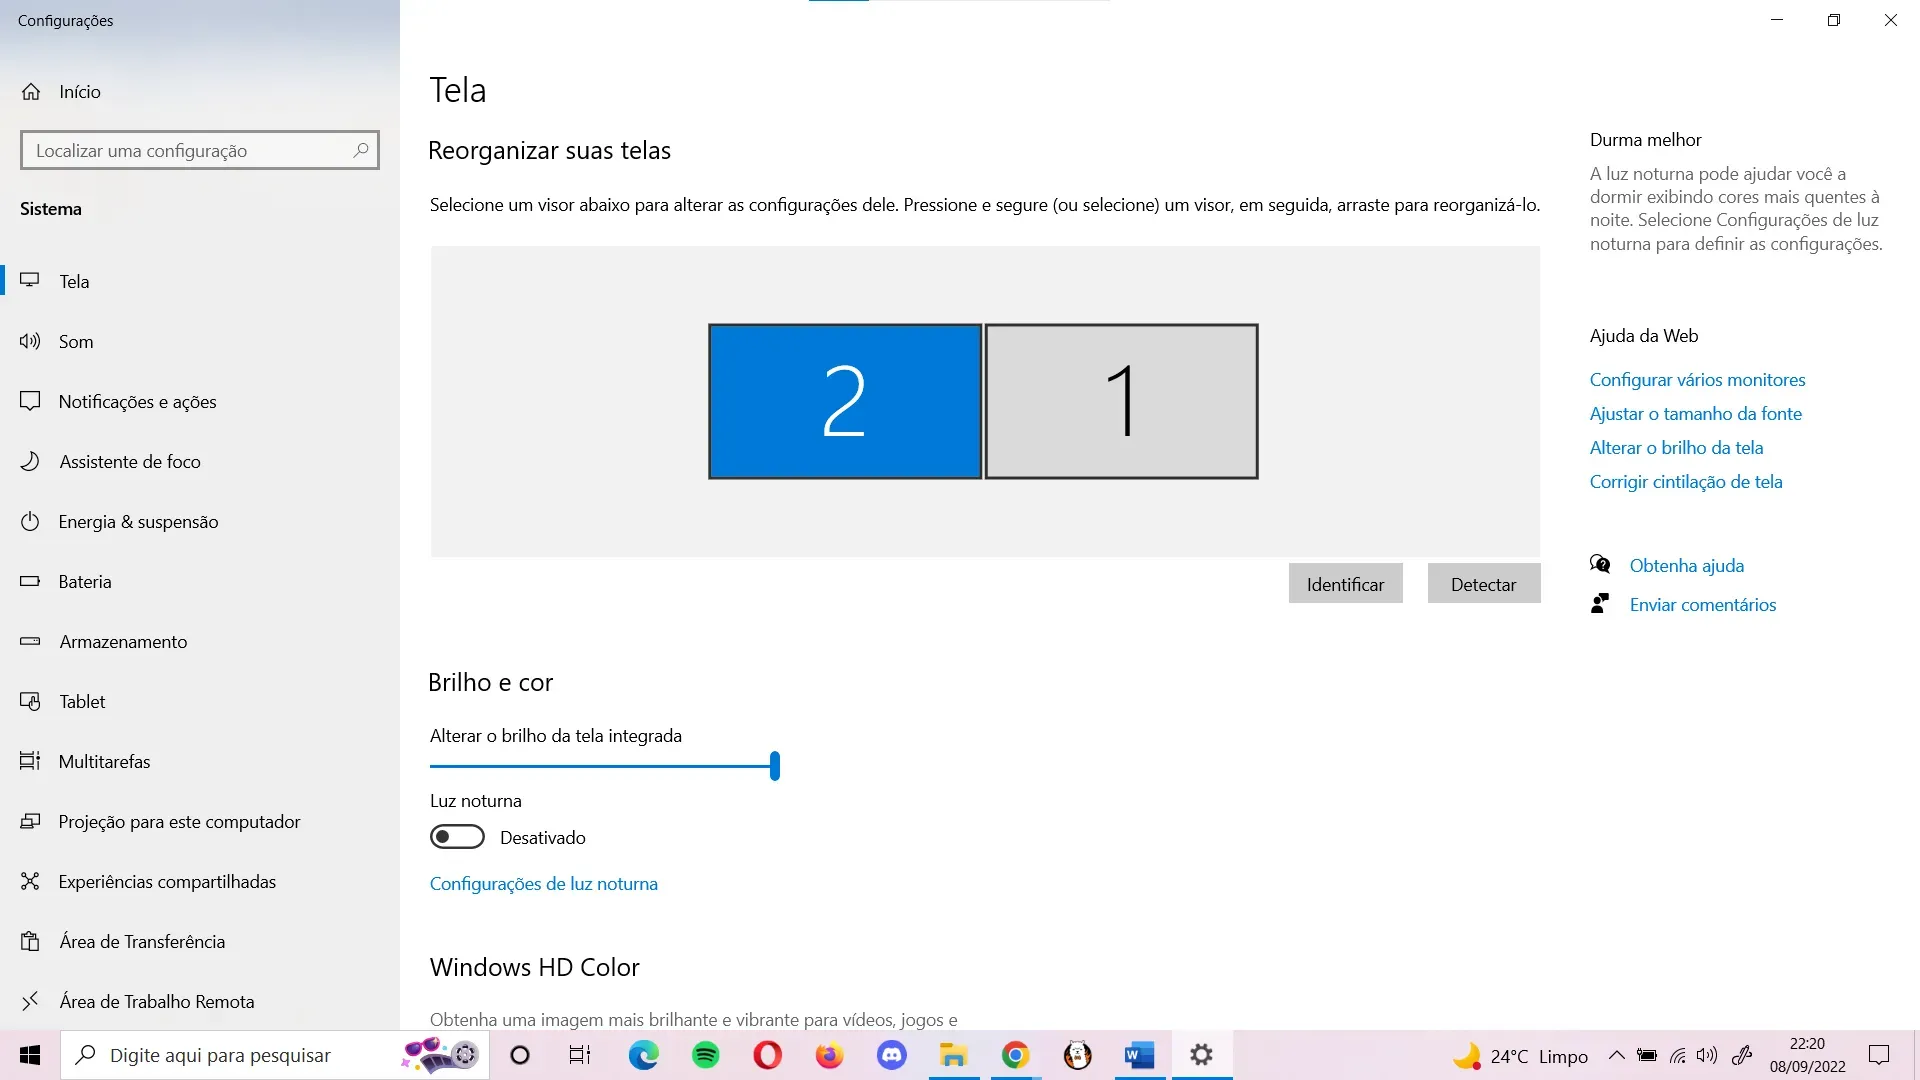Launch Microsoft Edge from taskbar
The image size is (1920, 1080).
[x=643, y=1055]
